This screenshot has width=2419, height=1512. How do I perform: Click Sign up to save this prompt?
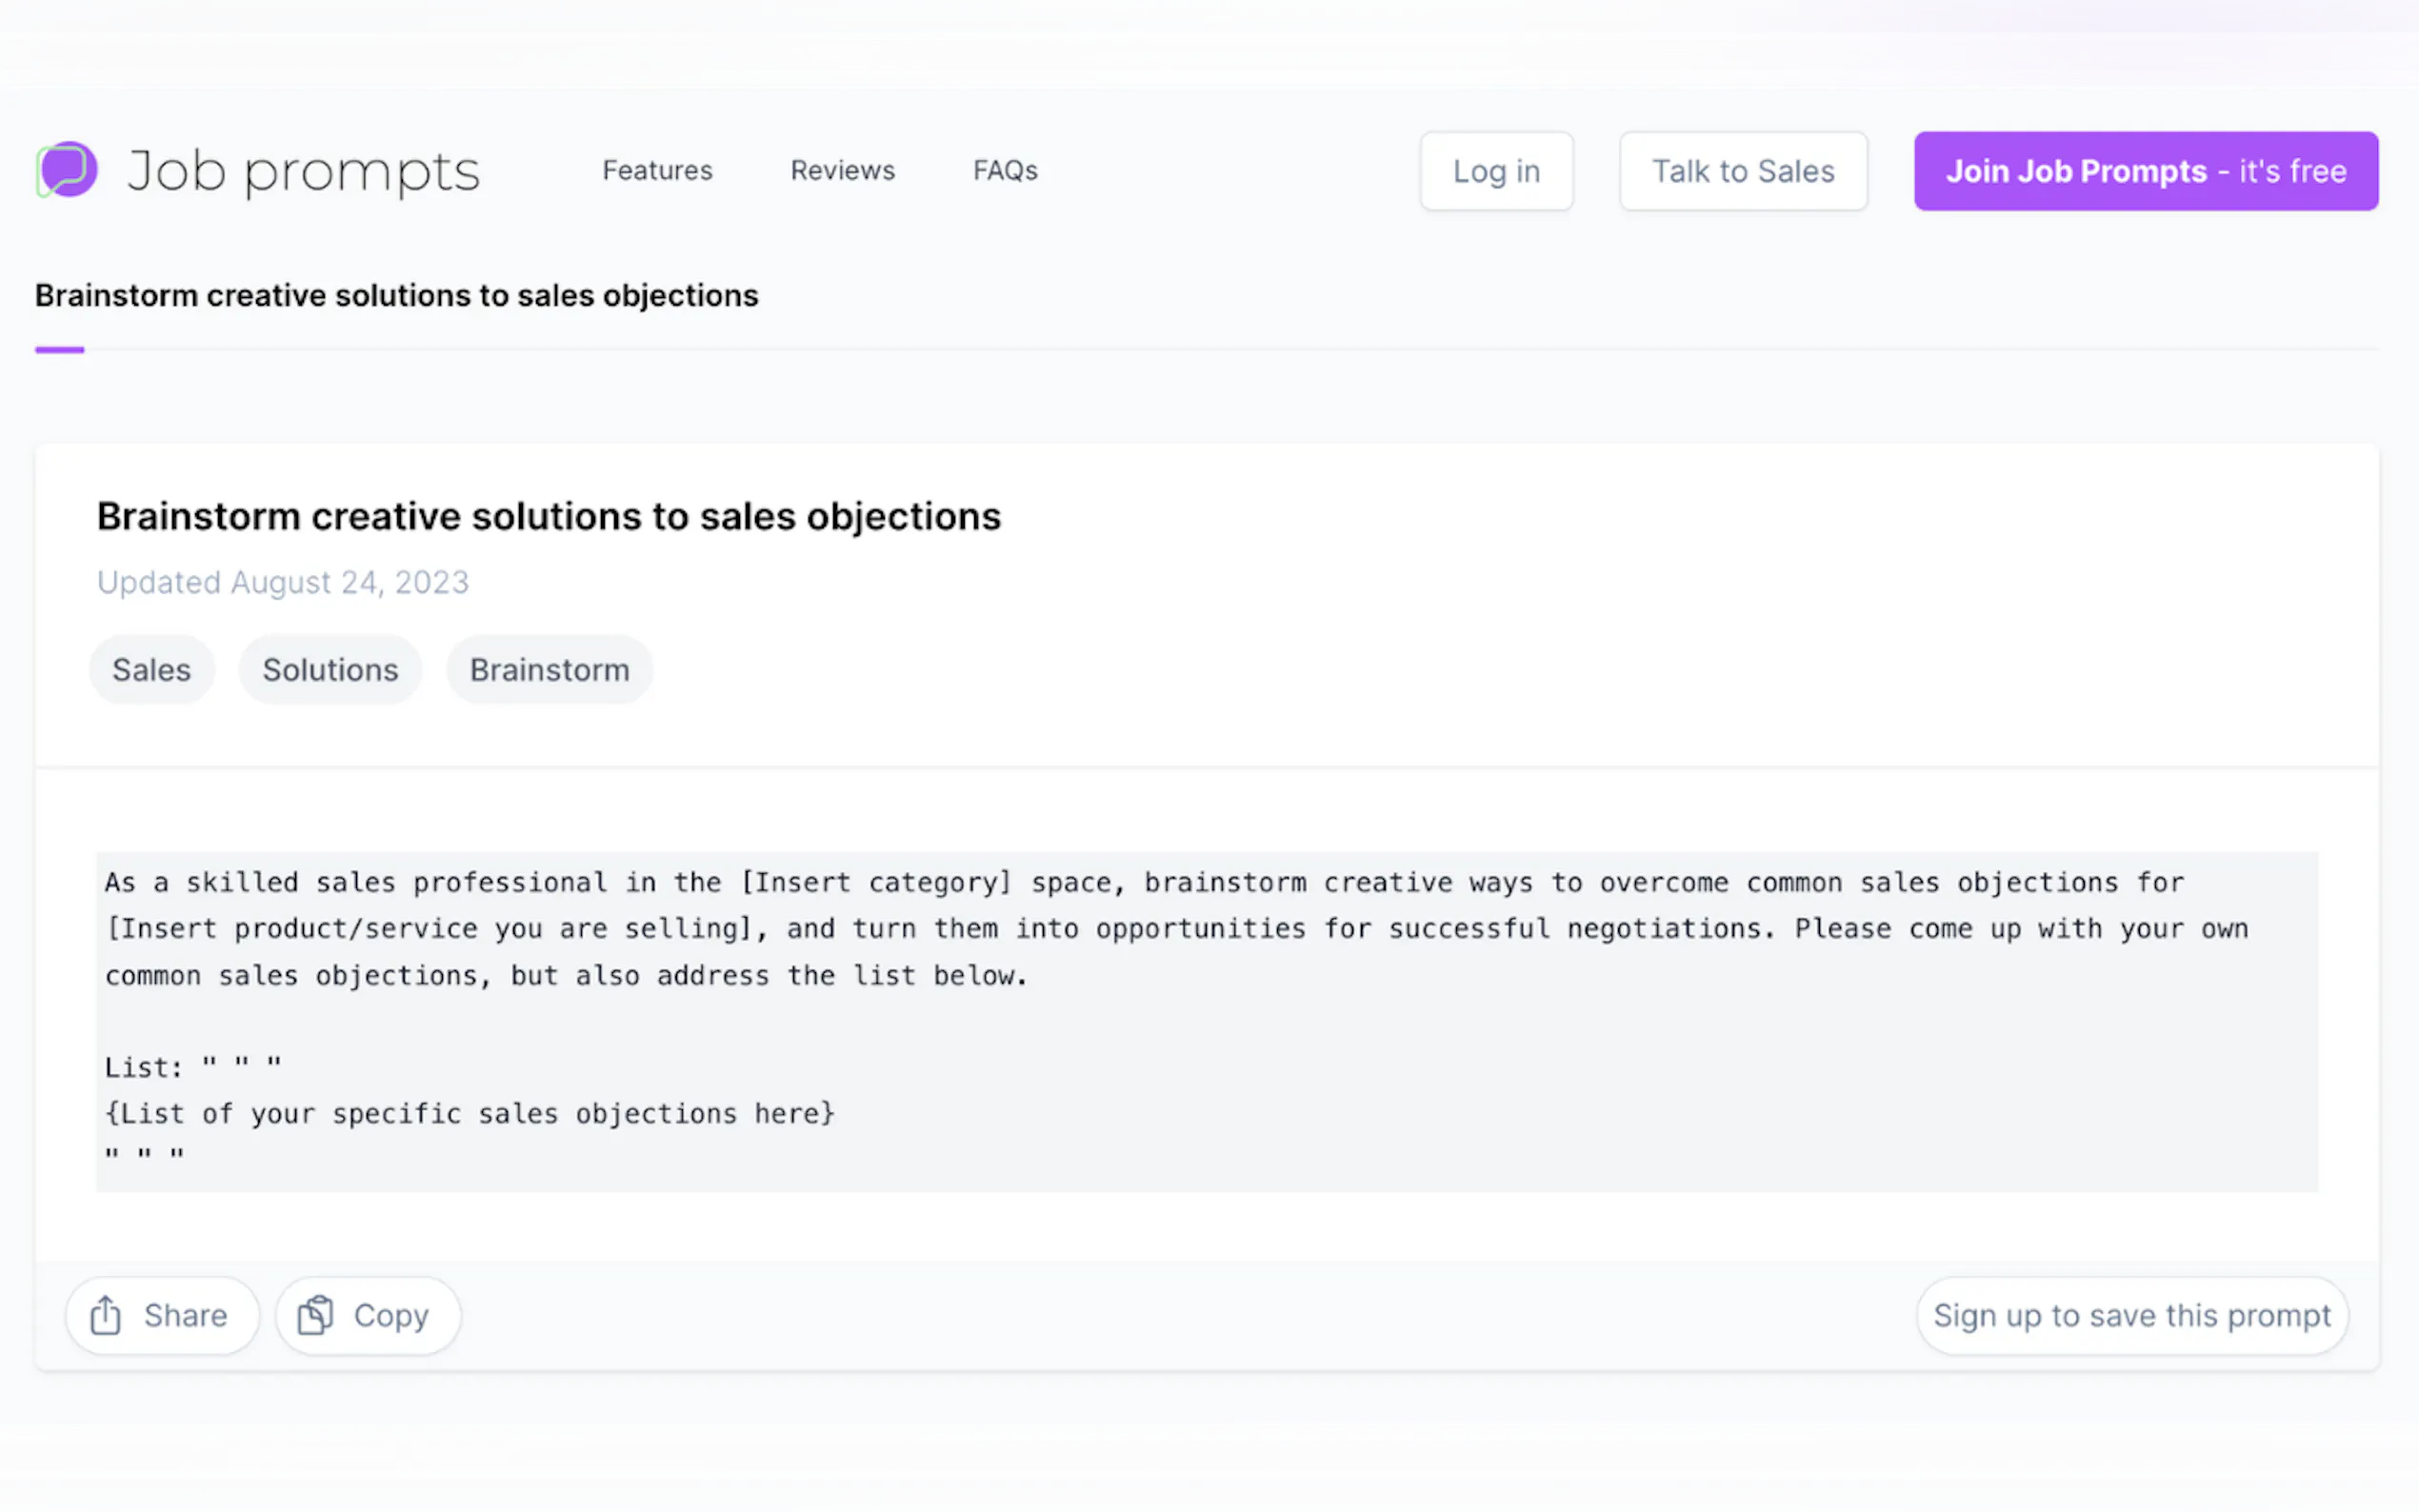[x=2131, y=1315]
